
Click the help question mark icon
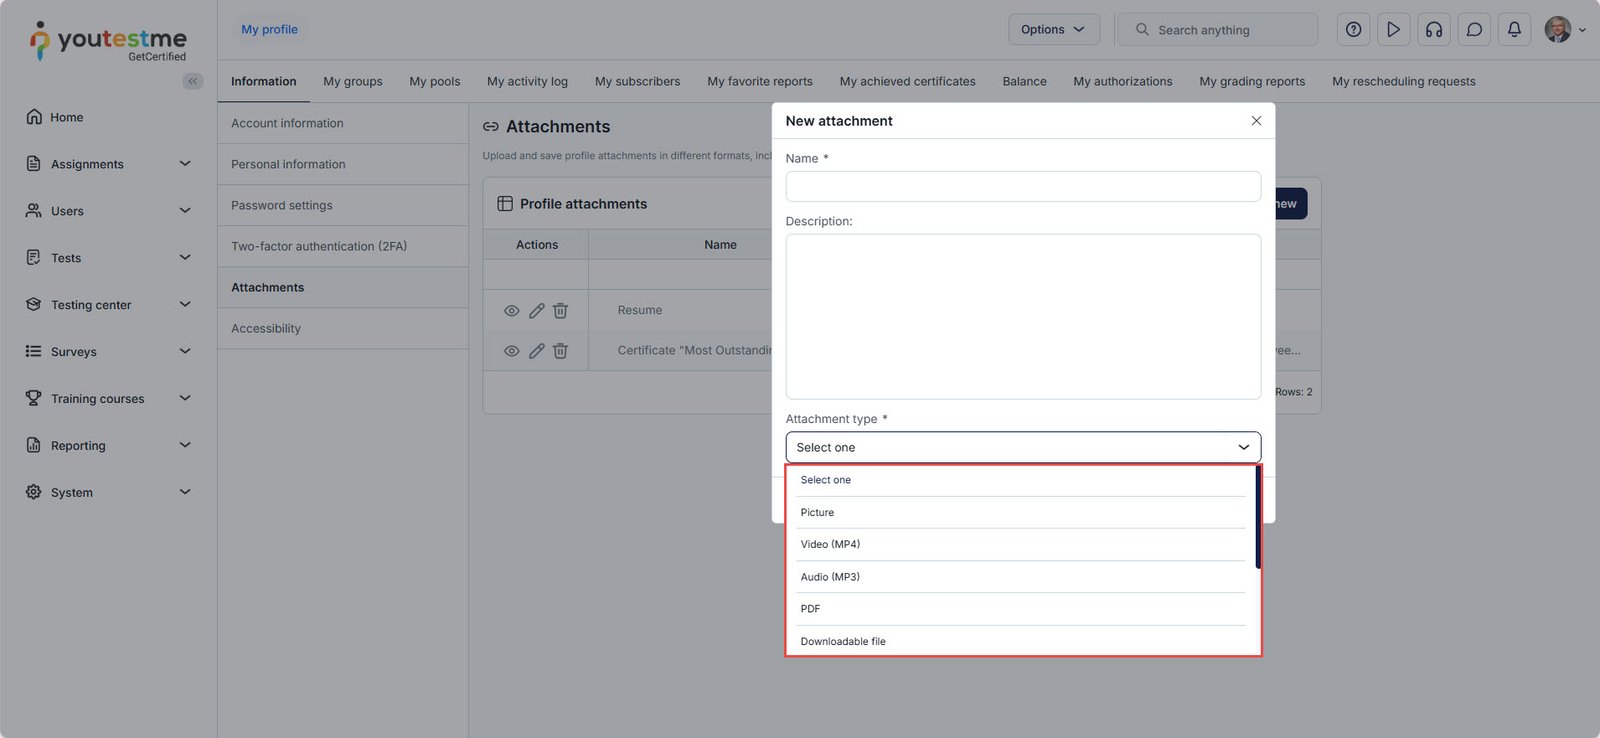click(1353, 30)
